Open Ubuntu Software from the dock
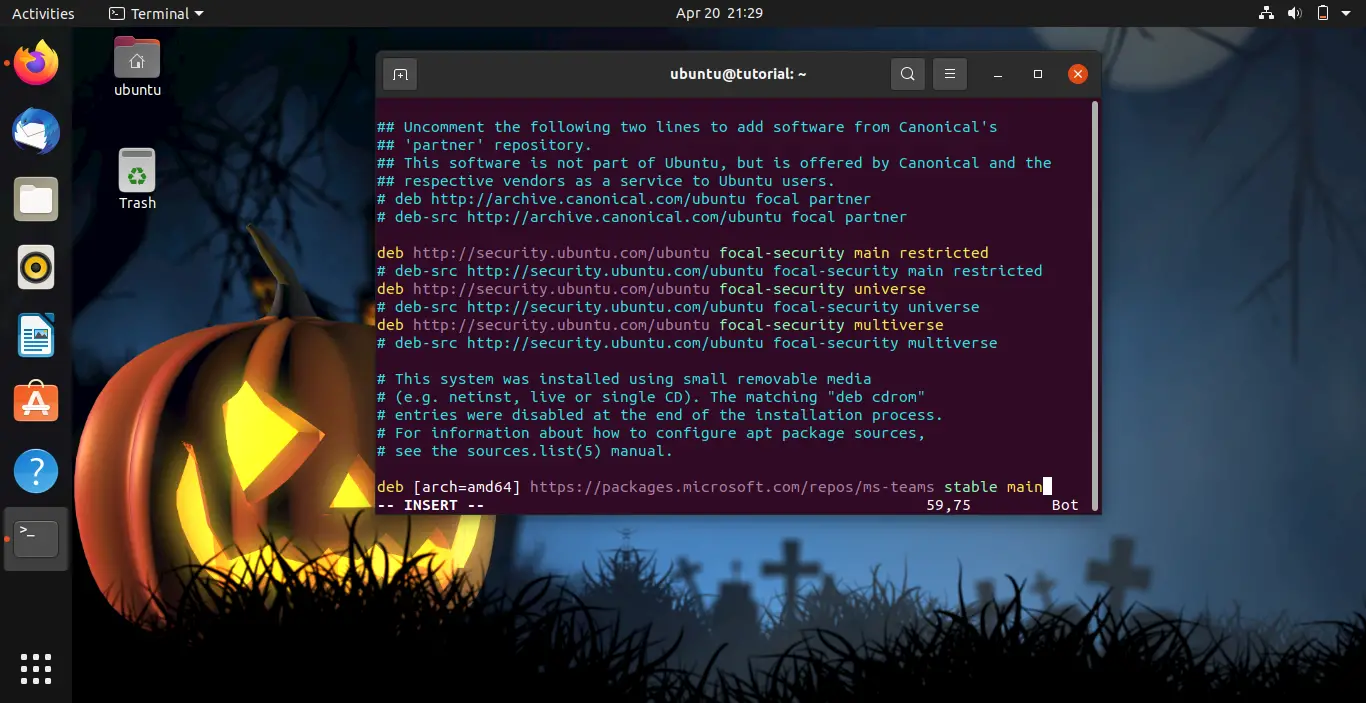1366x703 pixels. click(x=36, y=403)
